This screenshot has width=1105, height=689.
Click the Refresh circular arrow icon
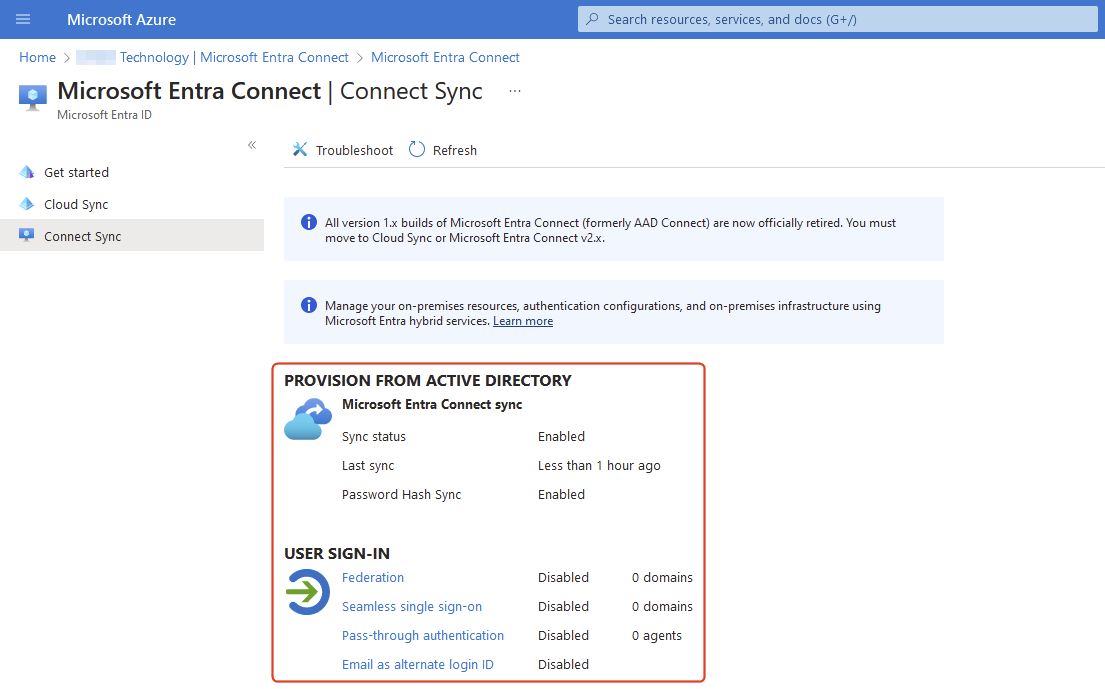click(417, 150)
